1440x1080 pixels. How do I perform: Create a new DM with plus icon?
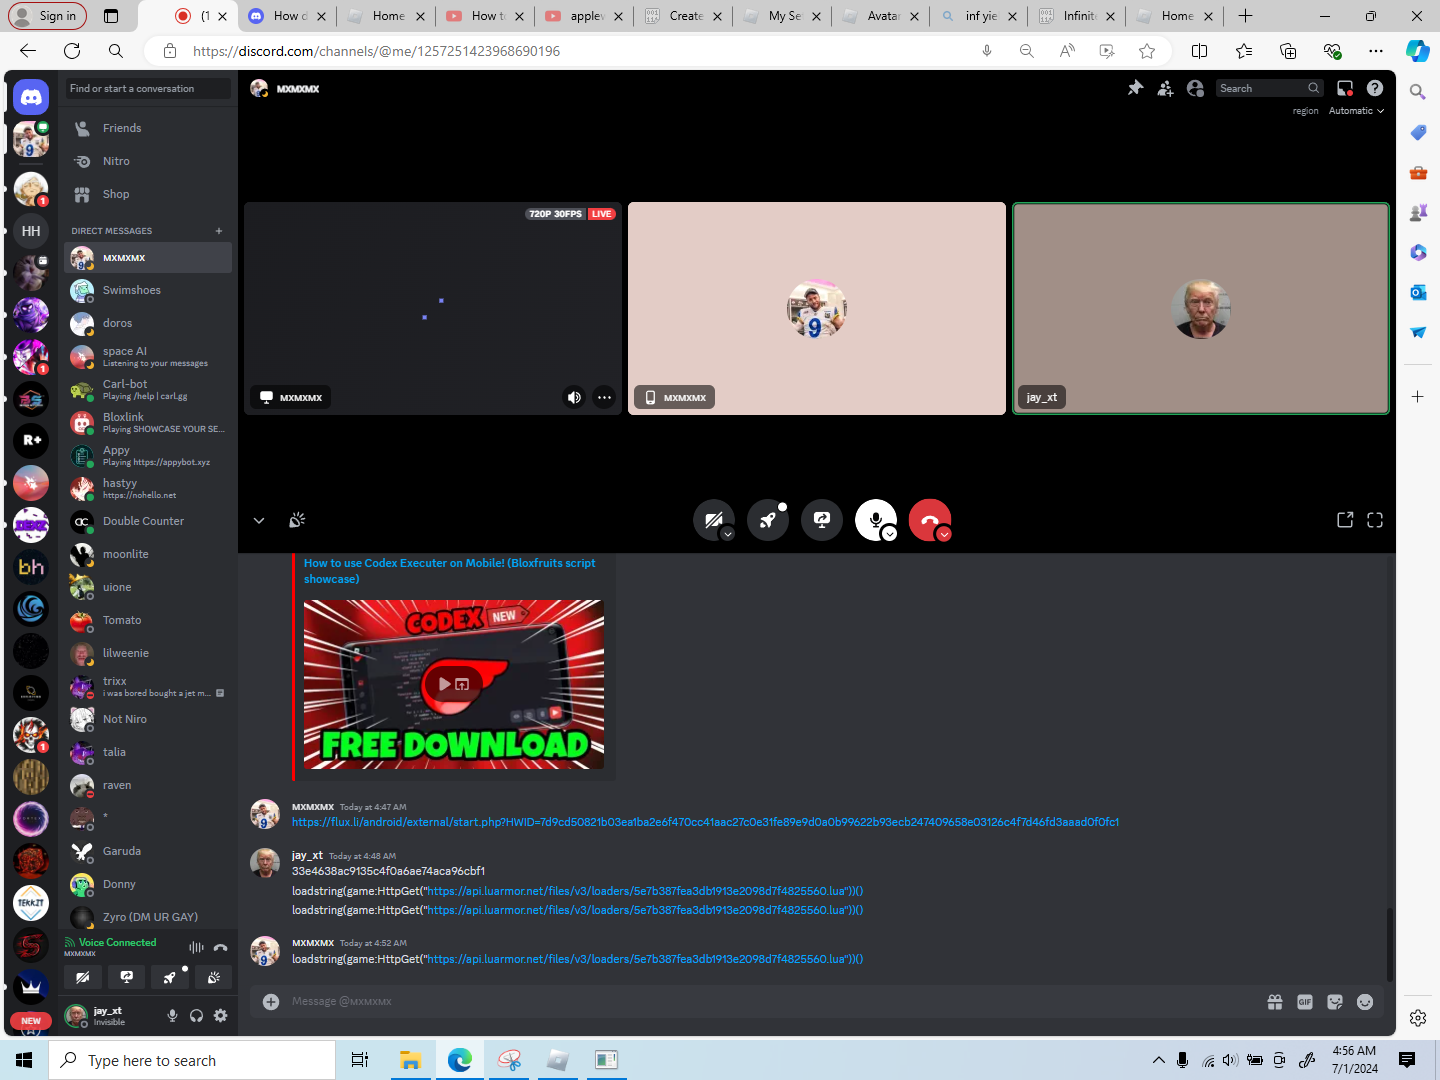tap(219, 231)
